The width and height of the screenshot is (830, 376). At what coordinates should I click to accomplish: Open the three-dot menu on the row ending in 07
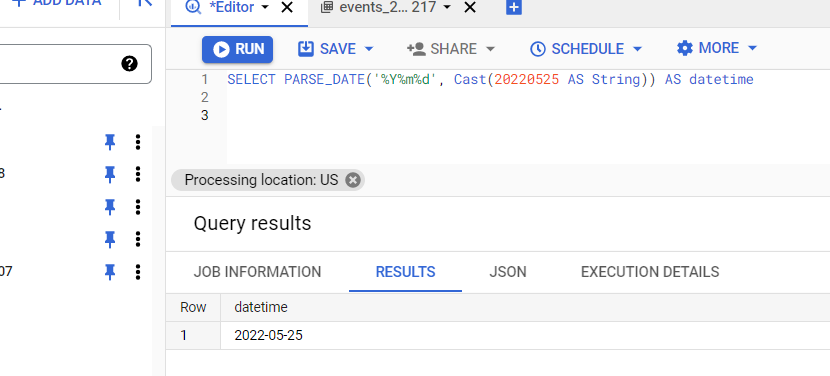[138, 272]
